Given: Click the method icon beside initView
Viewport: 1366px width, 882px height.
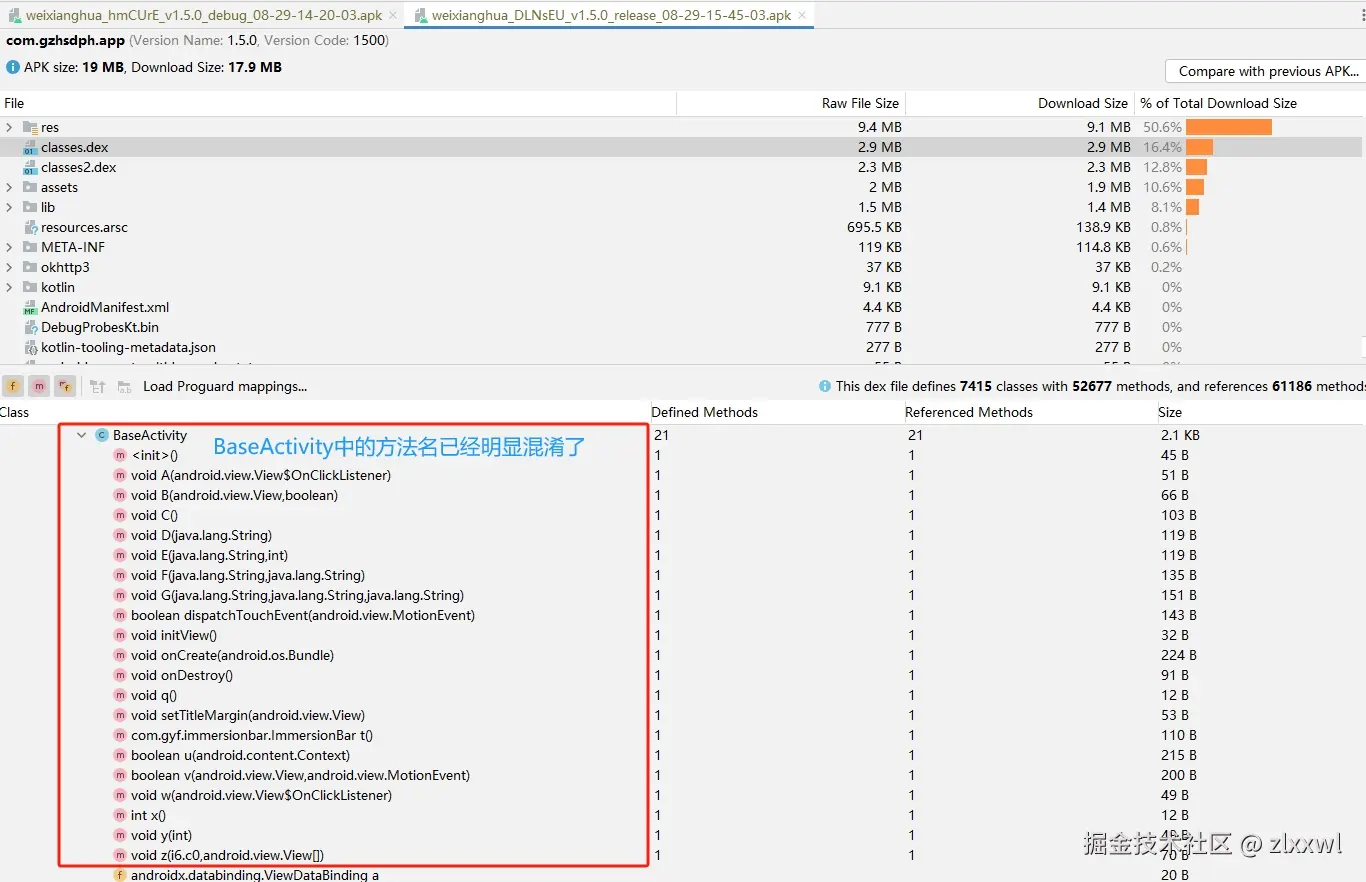Looking at the screenshot, I should (120, 635).
